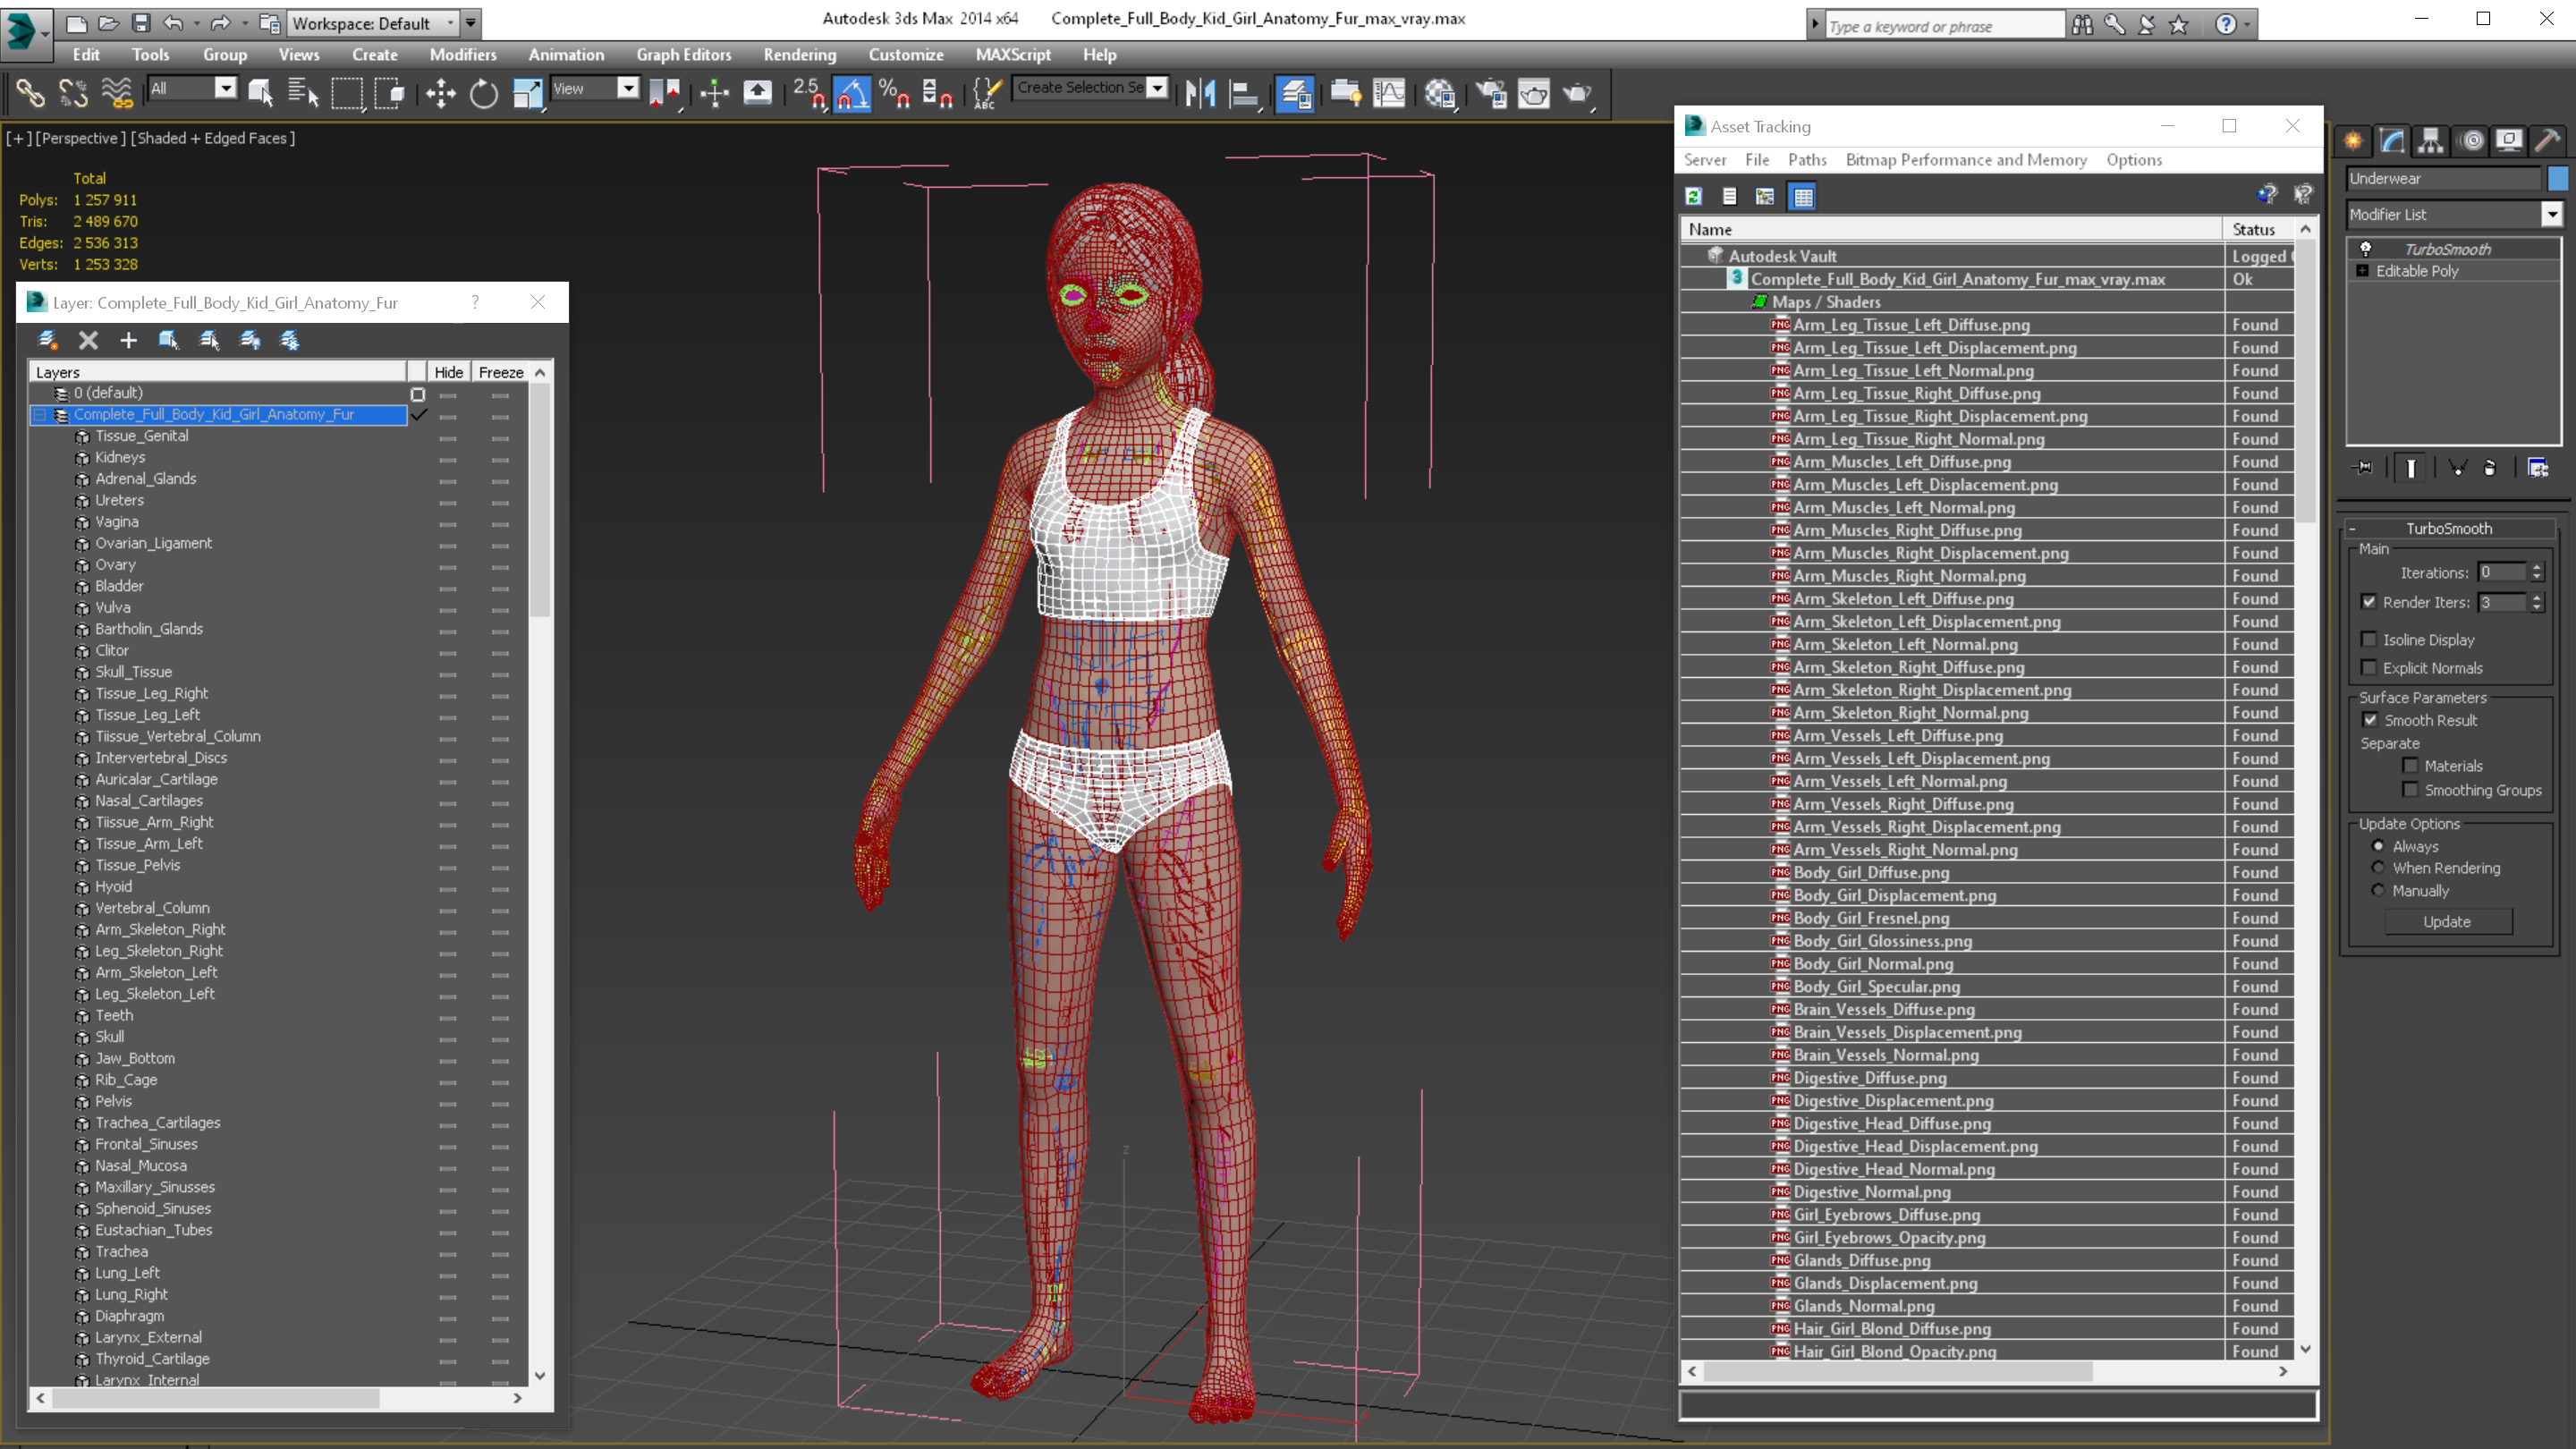
Task: Select the Always update option
Action: click(2378, 846)
